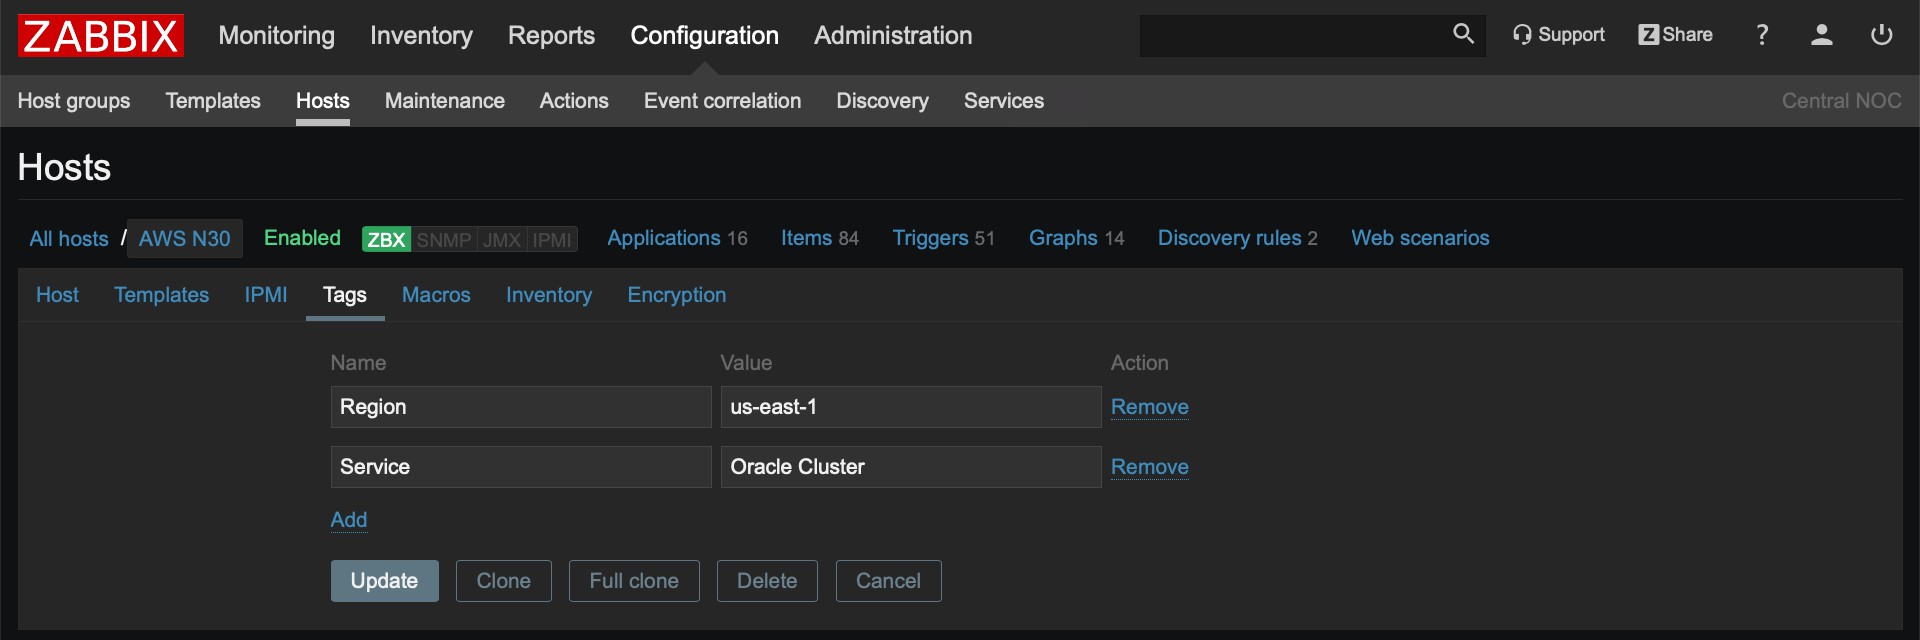This screenshot has width=1920, height=640.
Task: Add a new tag row
Action: coord(349,520)
